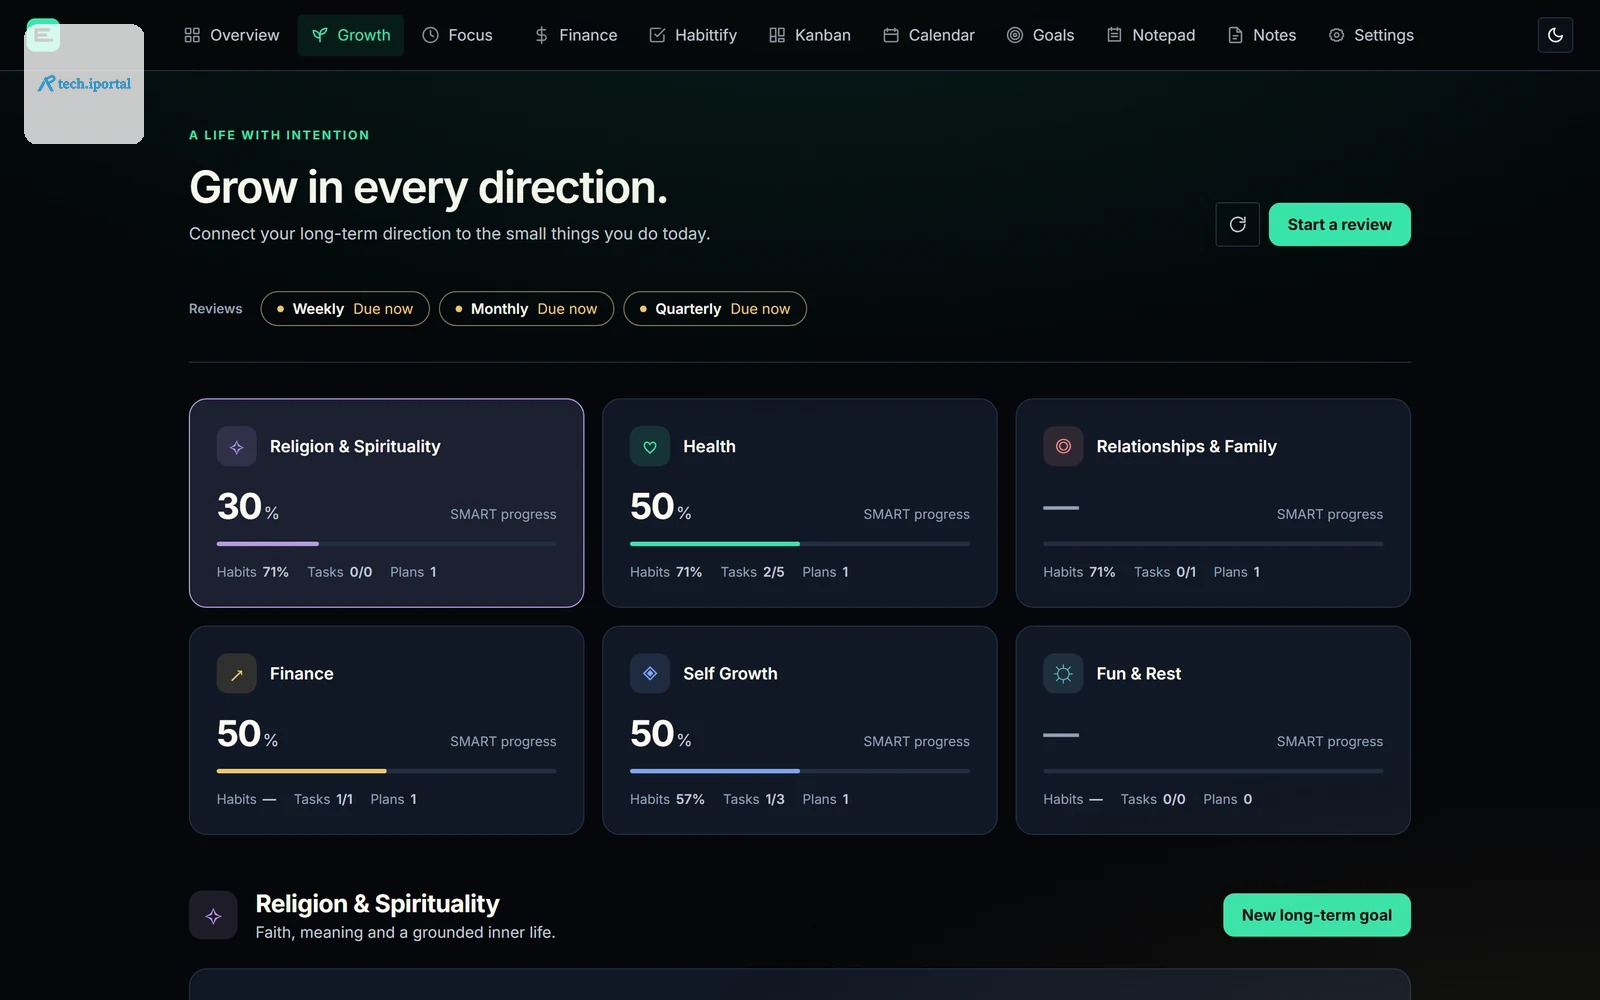
Task: Switch to the Habittify tab
Action: 693,35
